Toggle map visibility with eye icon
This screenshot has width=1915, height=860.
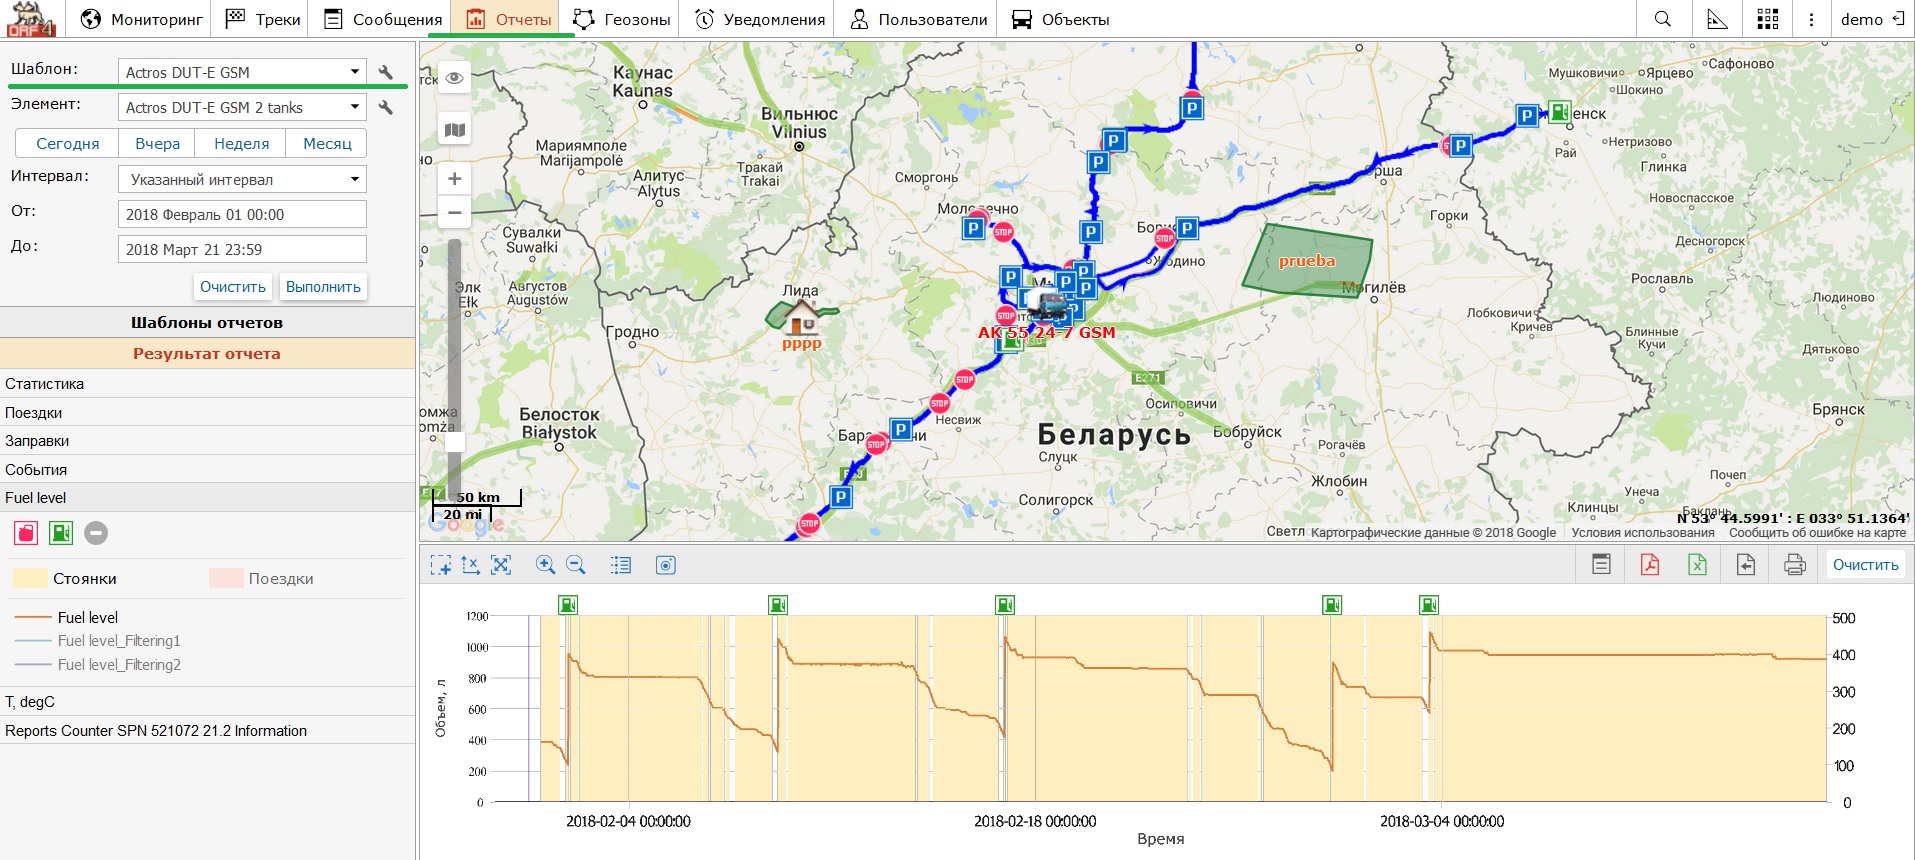[x=455, y=78]
